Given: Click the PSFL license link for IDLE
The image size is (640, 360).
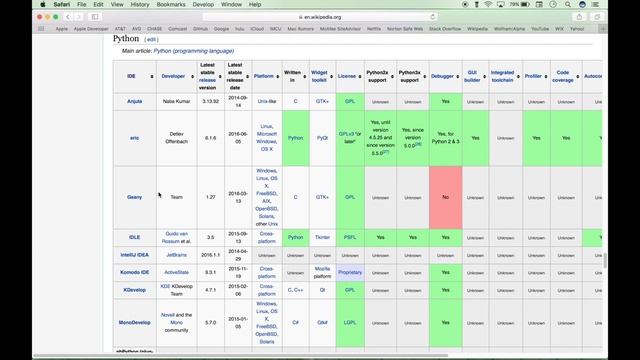Looking at the screenshot, I should 350,237.
